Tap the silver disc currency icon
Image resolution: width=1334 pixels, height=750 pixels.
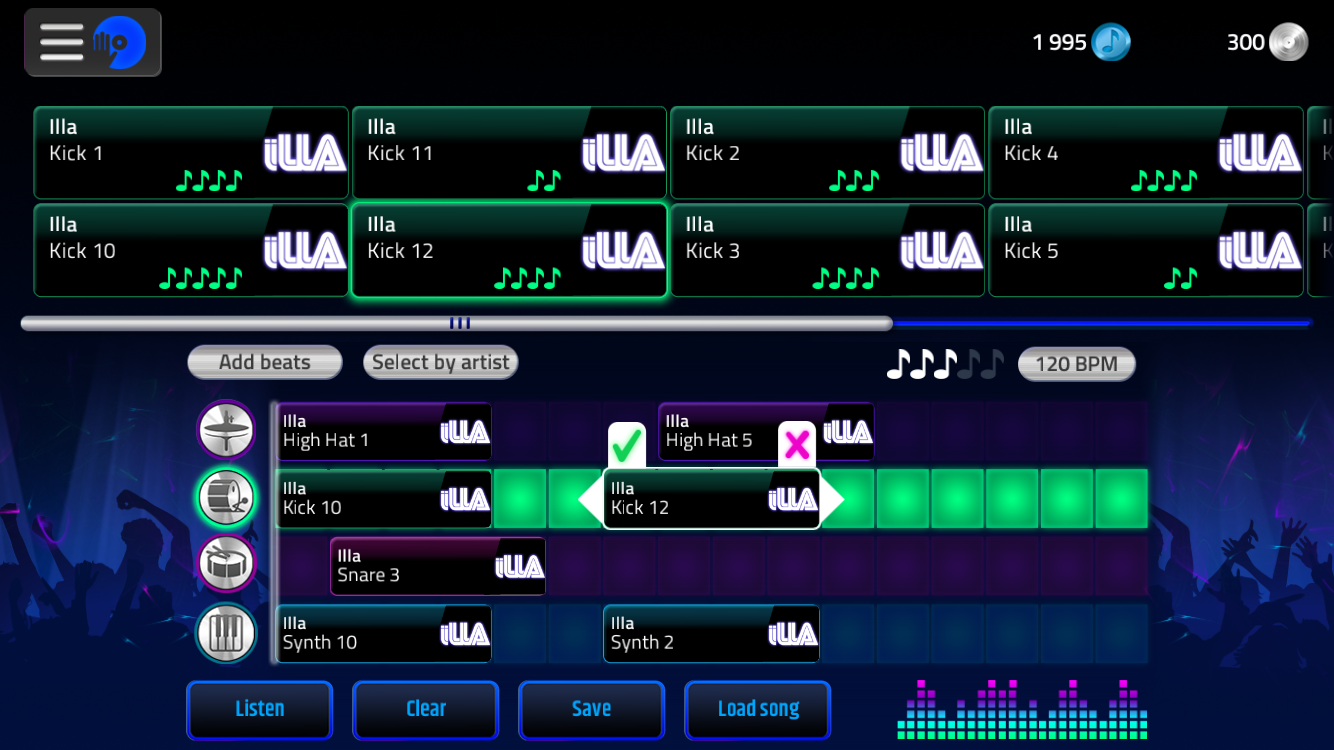tap(1288, 42)
